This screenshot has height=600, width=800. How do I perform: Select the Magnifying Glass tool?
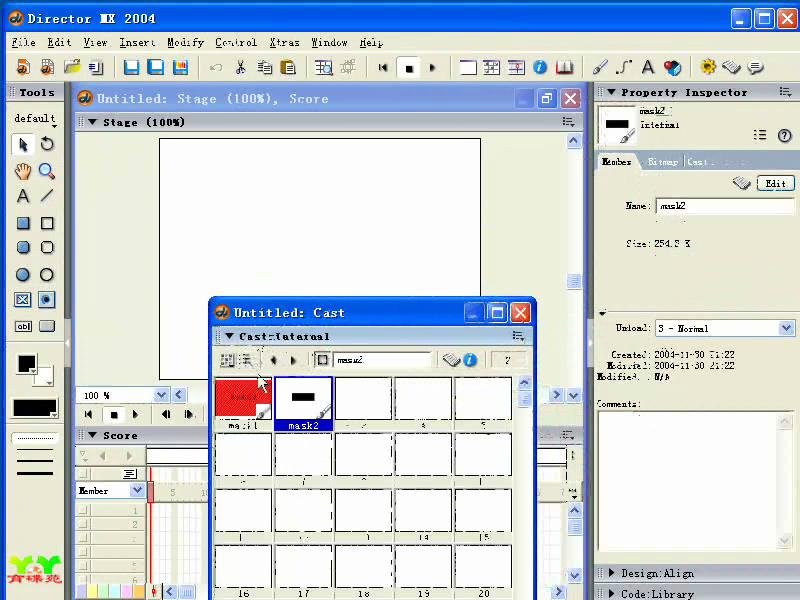(47, 171)
